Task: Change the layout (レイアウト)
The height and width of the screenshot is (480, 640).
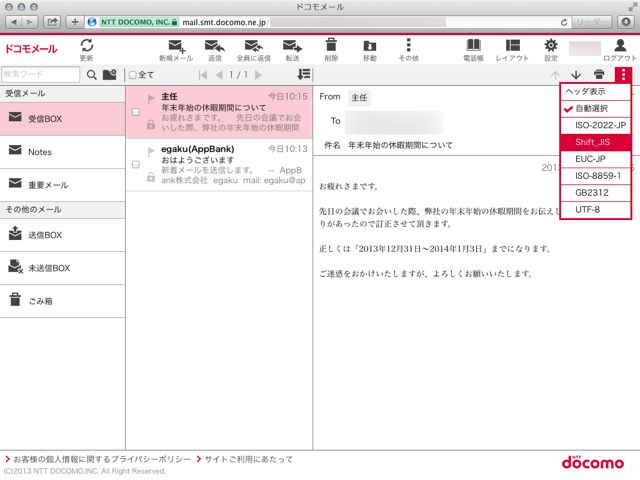Action: (512, 50)
